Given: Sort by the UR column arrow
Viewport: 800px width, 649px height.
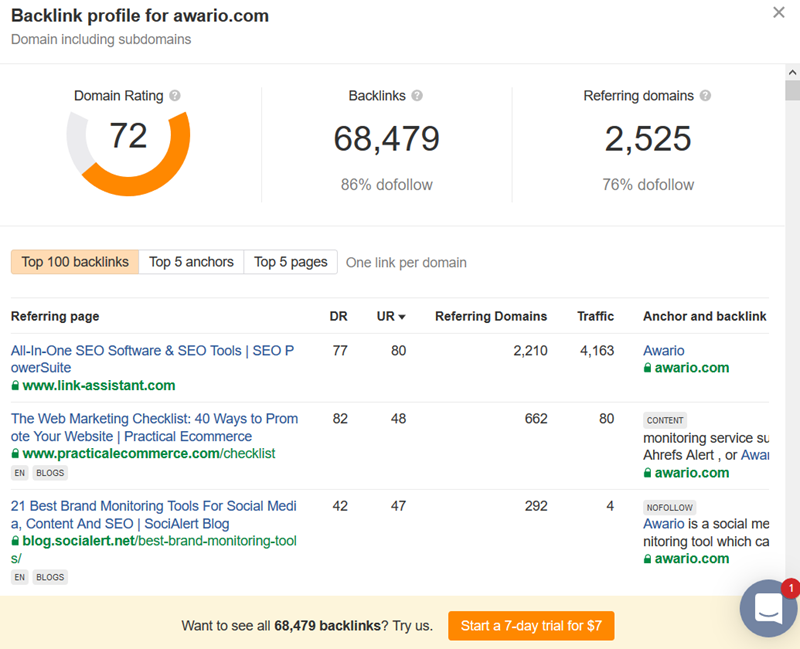Looking at the screenshot, I should pos(402,316).
